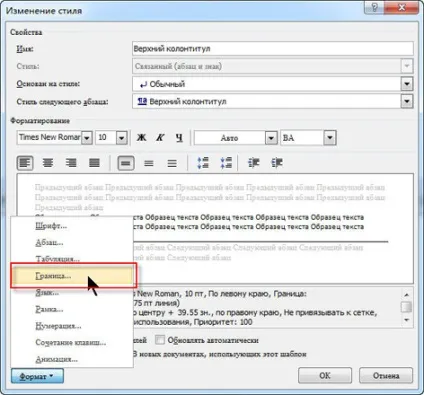Open the Times New Roman font dropdown
The height and width of the screenshot is (395, 424).
(87, 138)
